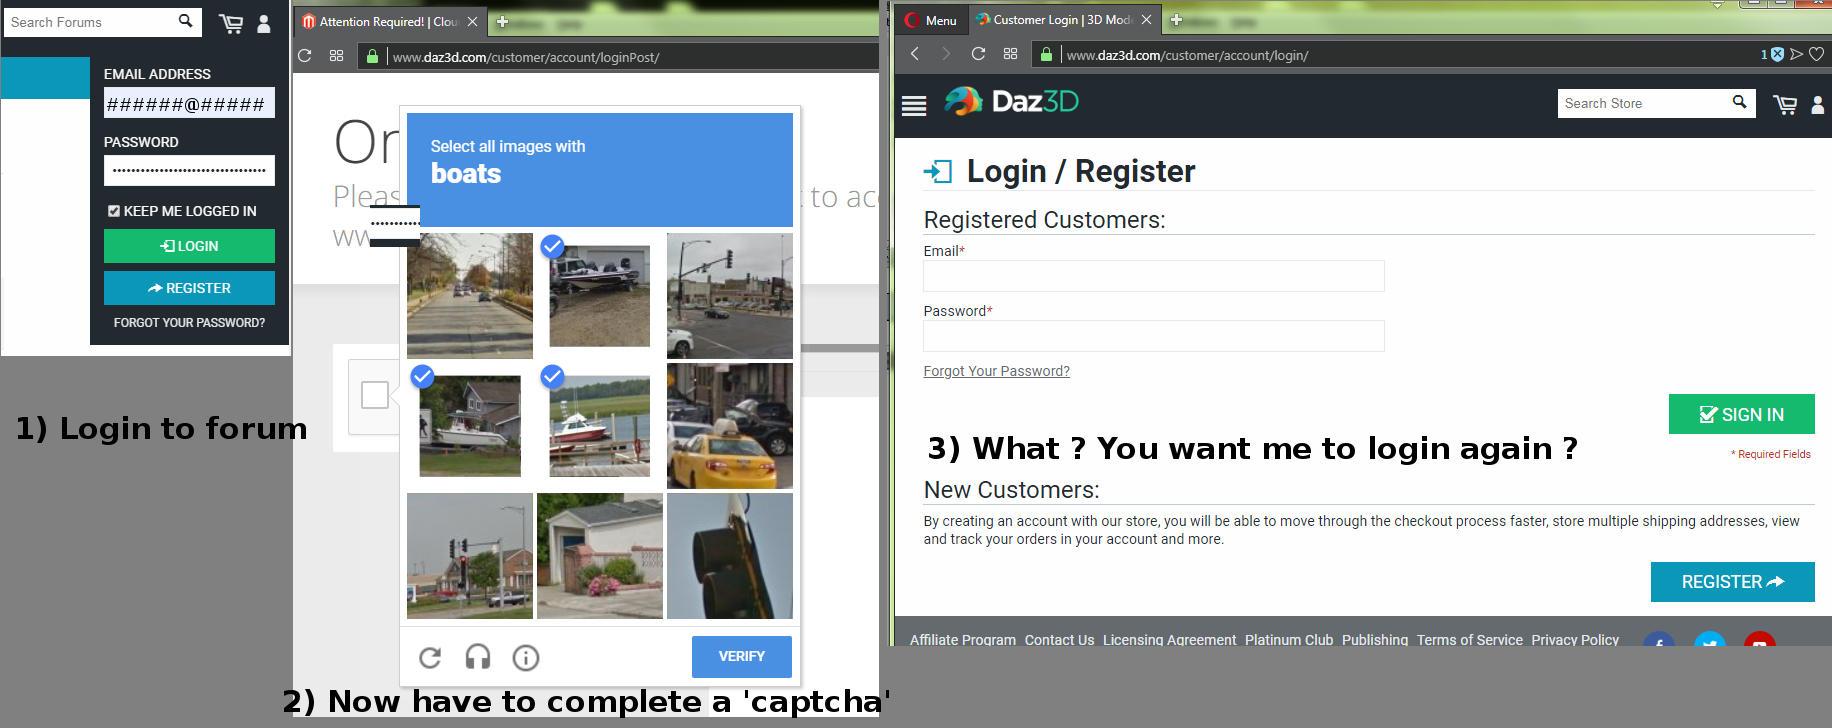The image size is (1832, 728).
Task: Open speed dial grid in the loginPost window
Action: click(337, 56)
